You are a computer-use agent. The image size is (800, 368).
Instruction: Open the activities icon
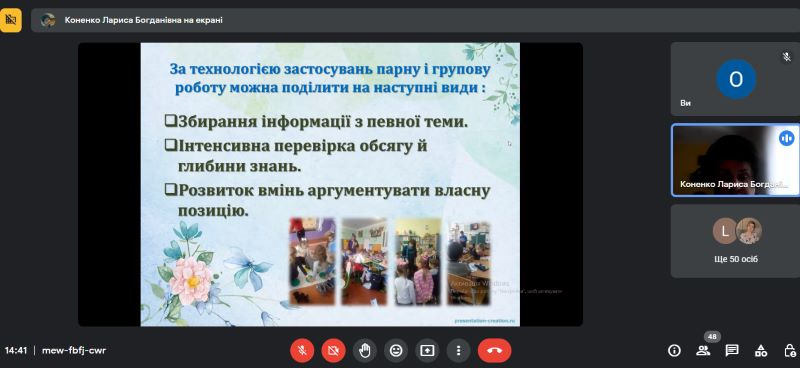pos(761,350)
